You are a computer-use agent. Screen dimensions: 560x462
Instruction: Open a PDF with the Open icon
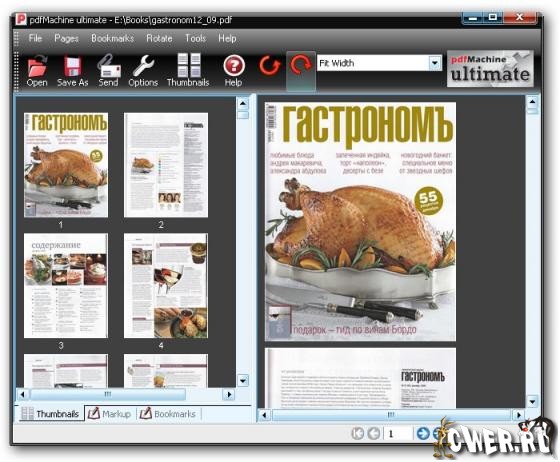point(37,71)
